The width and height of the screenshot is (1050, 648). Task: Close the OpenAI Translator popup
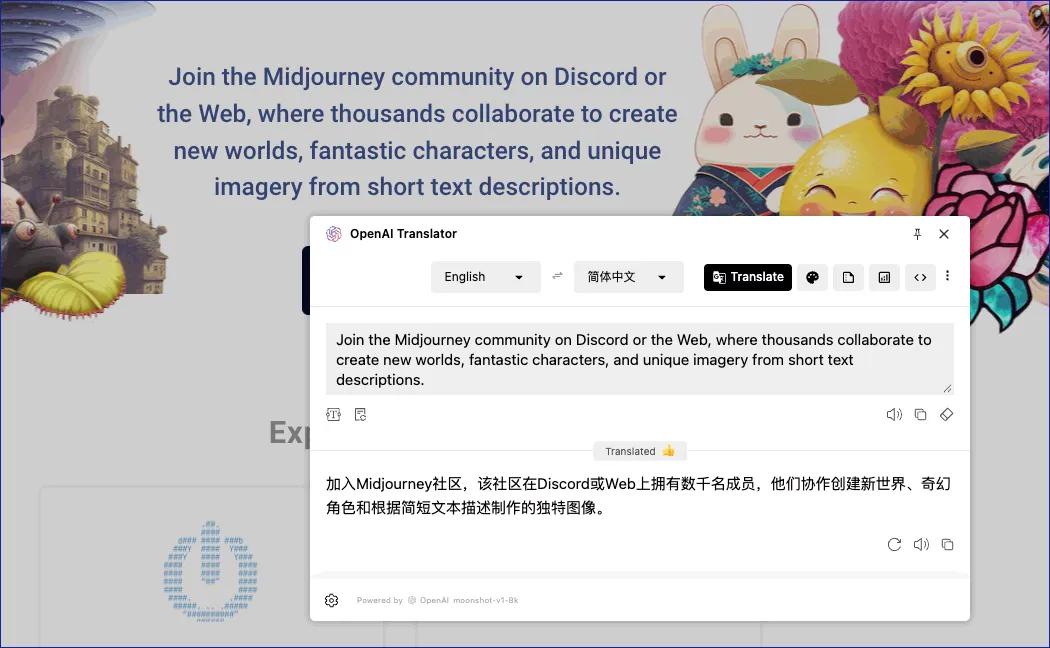pyautogui.click(x=944, y=234)
